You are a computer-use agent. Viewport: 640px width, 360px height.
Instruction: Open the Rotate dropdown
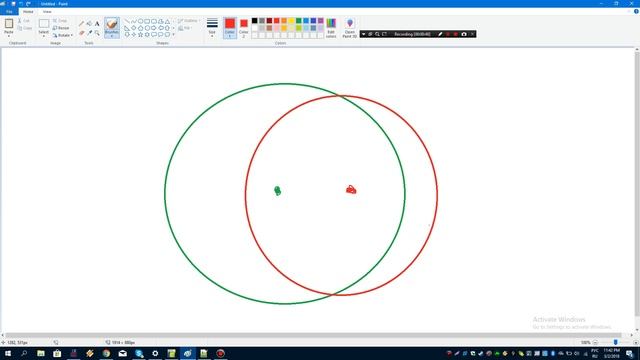click(x=63, y=36)
